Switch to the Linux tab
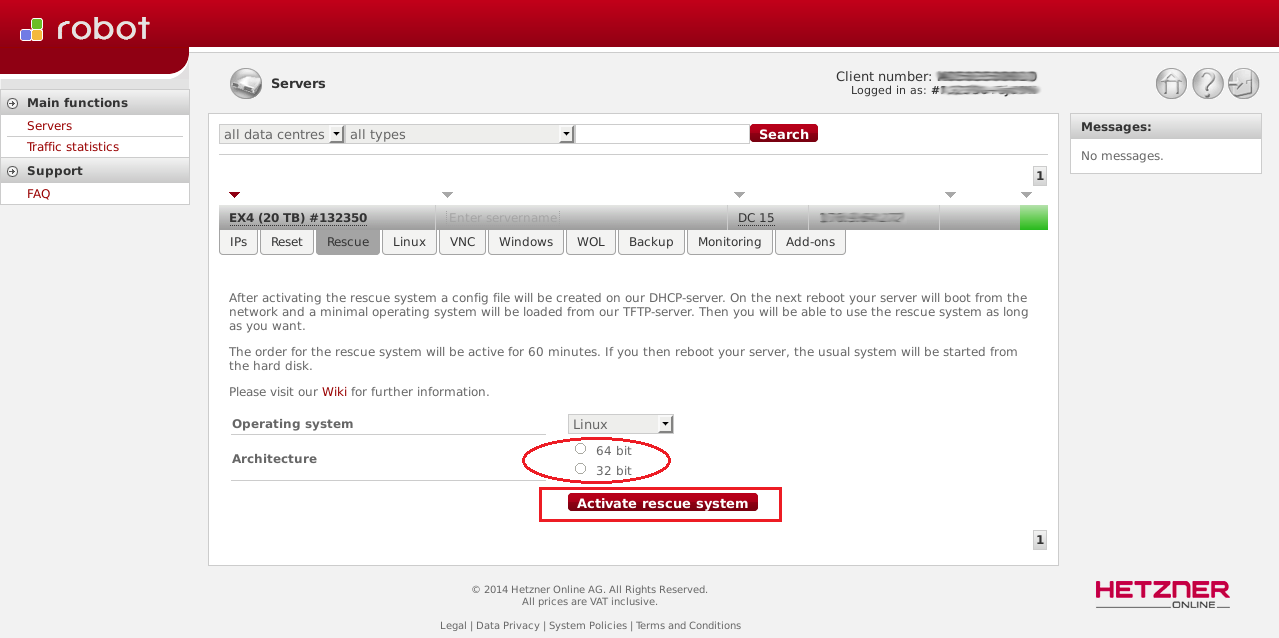1279x638 pixels. [x=409, y=242]
